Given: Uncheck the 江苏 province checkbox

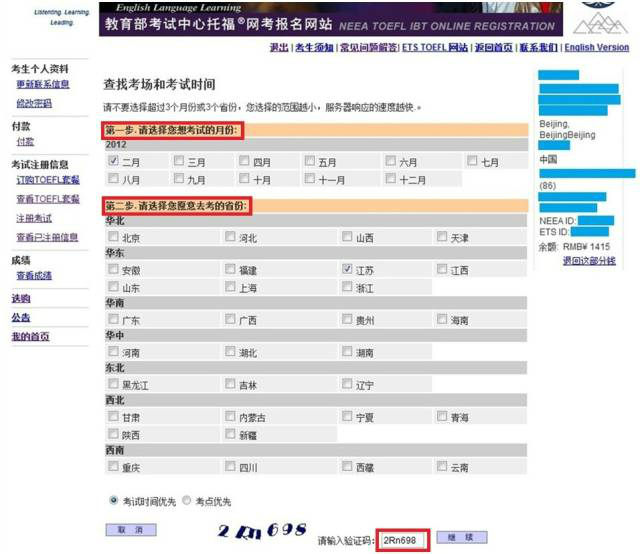Looking at the screenshot, I should tap(347, 270).
